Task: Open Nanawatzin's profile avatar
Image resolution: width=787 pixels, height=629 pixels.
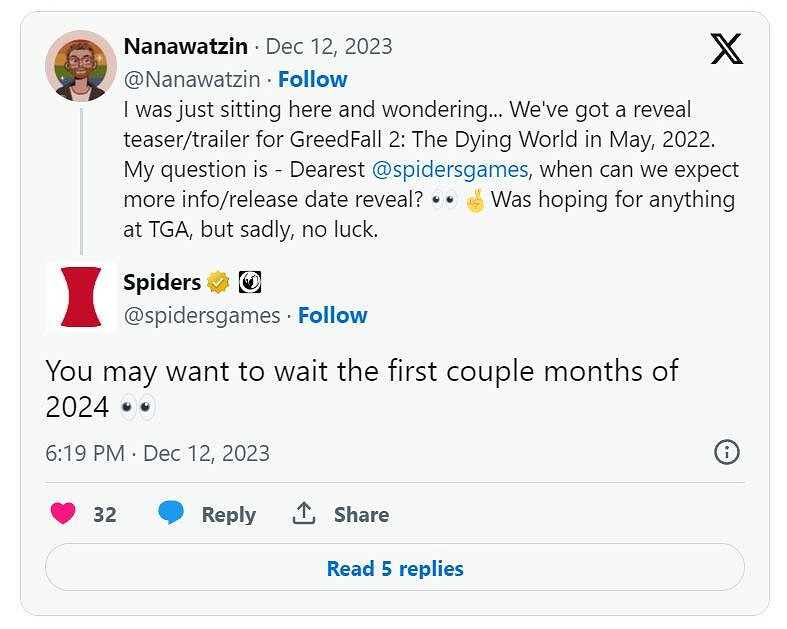Action: click(x=81, y=66)
